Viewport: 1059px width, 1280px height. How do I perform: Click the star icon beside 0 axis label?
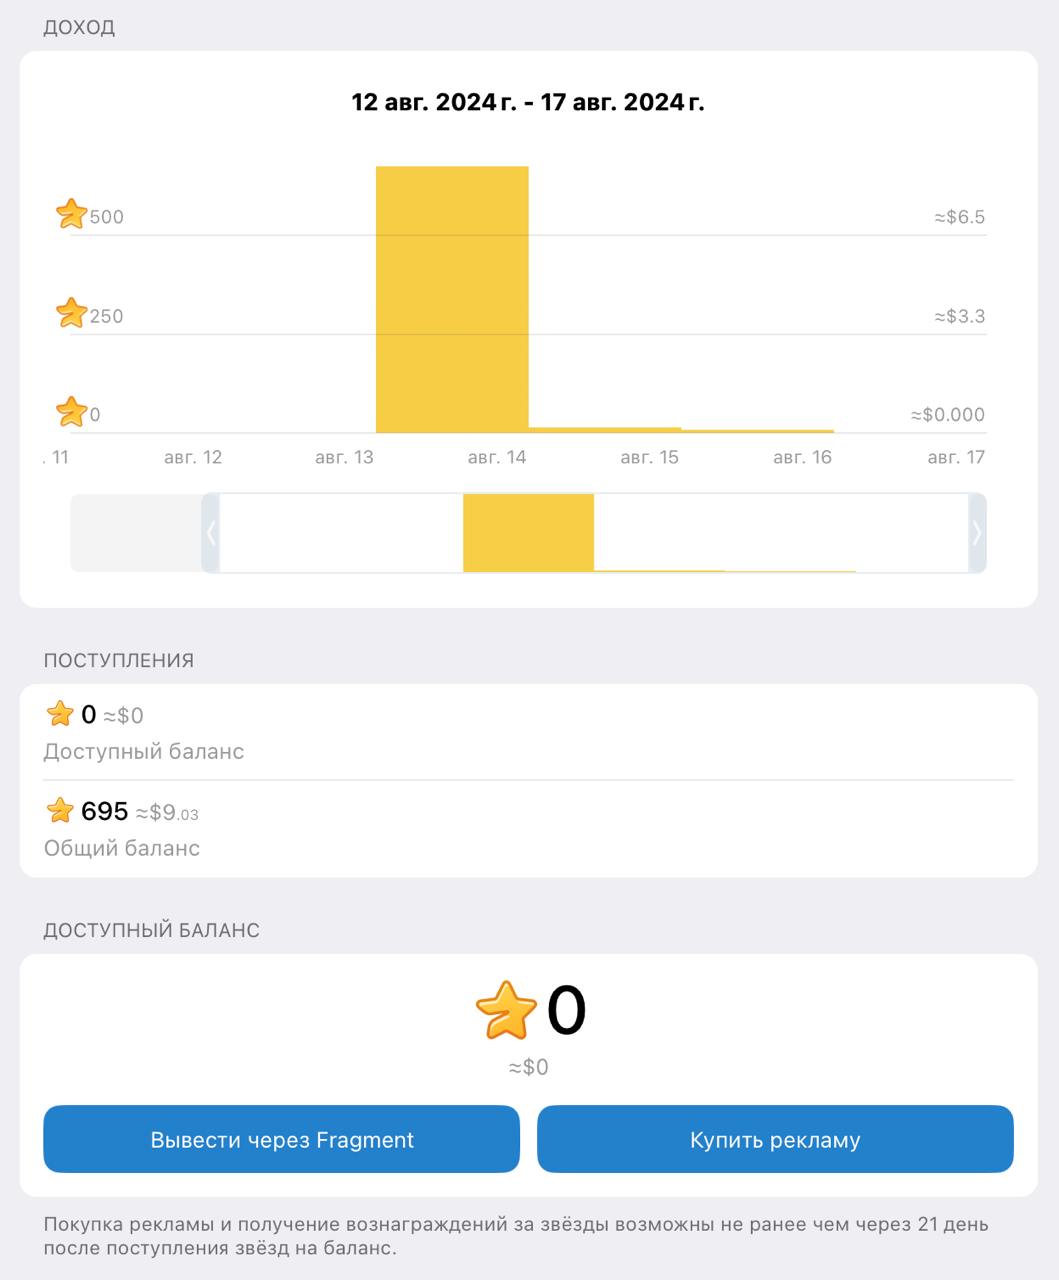tap(72, 412)
